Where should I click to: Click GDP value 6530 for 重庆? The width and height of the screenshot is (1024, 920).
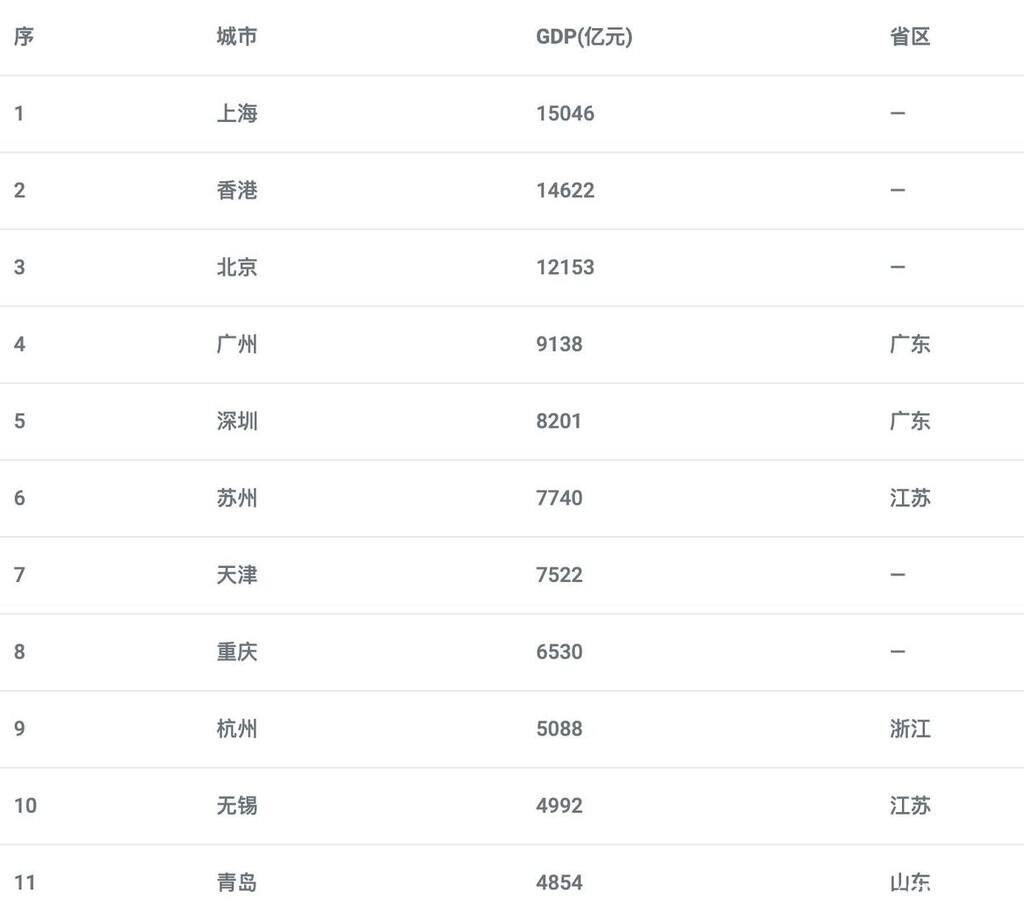[x=559, y=652]
